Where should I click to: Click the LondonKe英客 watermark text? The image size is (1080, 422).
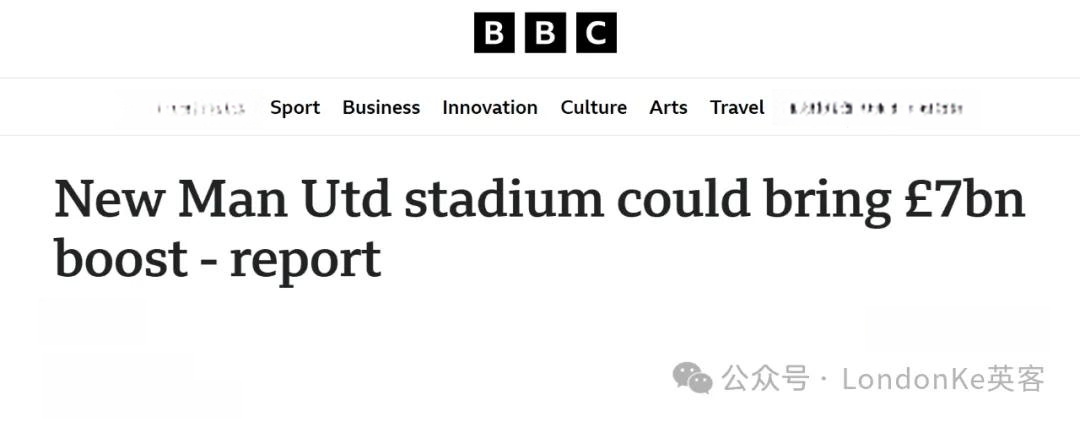pyautogui.click(x=943, y=379)
